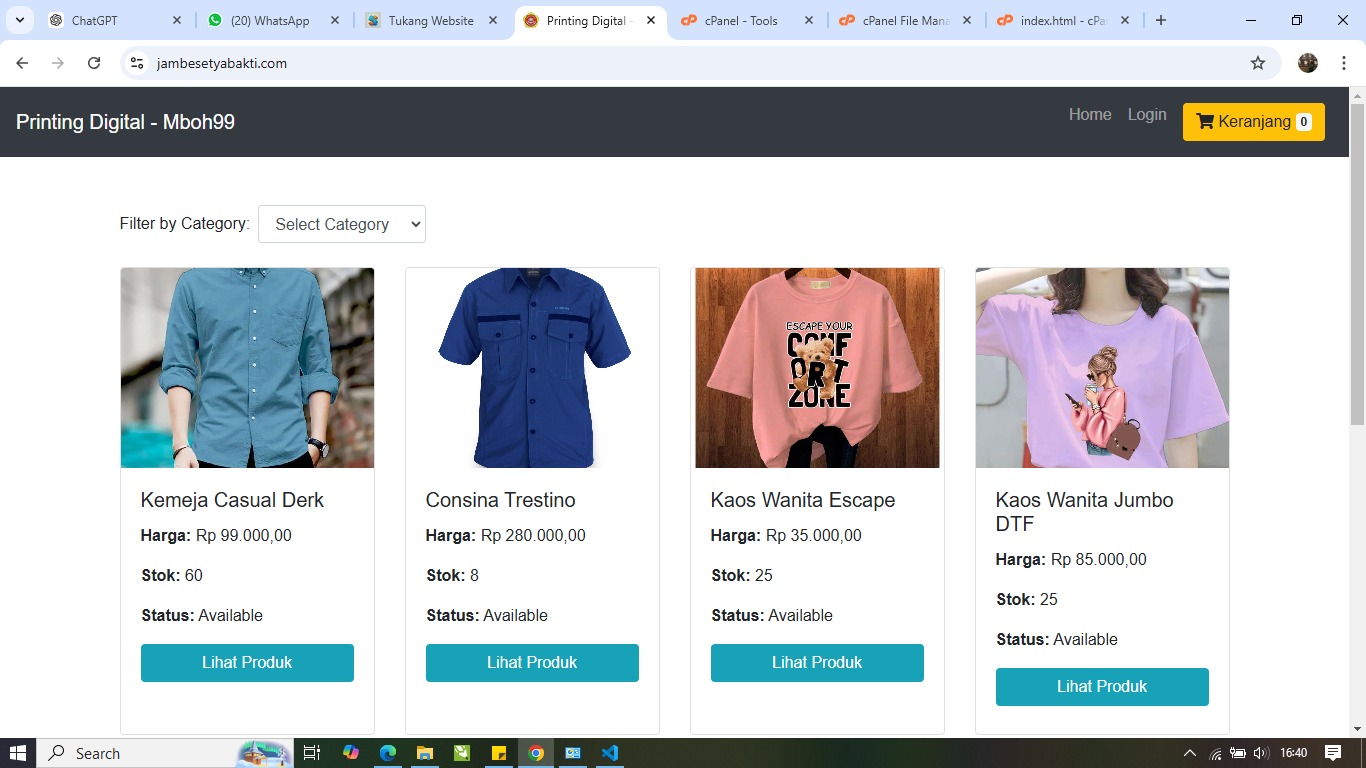Image resolution: width=1366 pixels, height=768 pixels.
Task: Switch to the cPanel File Manager tab
Action: pyautogui.click(x=905, y=20)
